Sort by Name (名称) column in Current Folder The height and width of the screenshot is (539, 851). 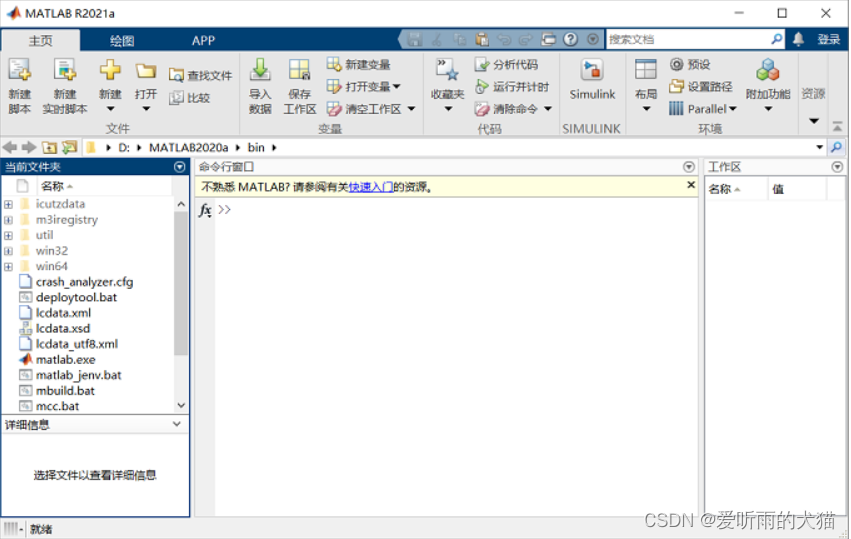(52, 187)
